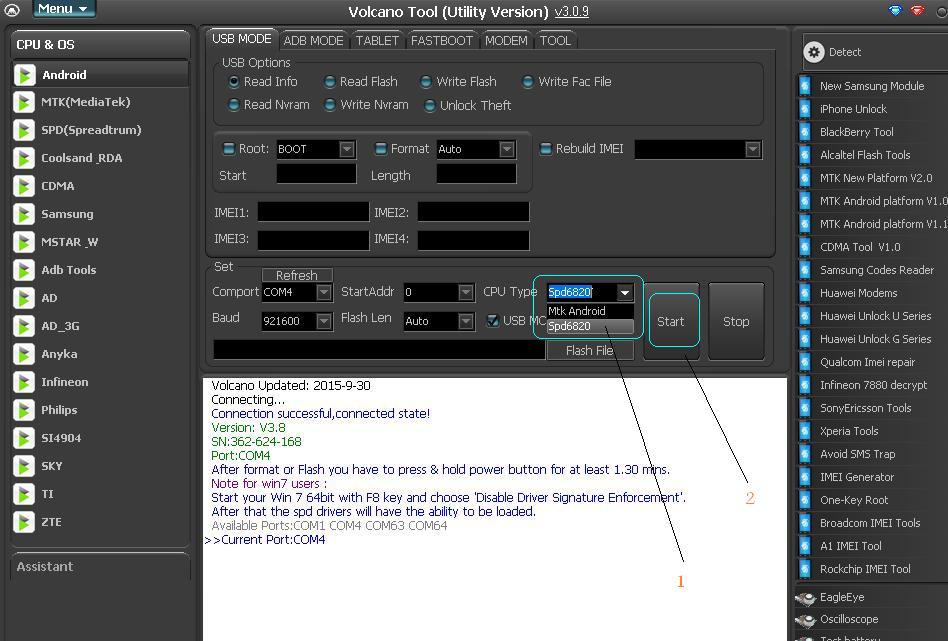
Task: Select the Write Flash radio option
Action: click(426, 81)
